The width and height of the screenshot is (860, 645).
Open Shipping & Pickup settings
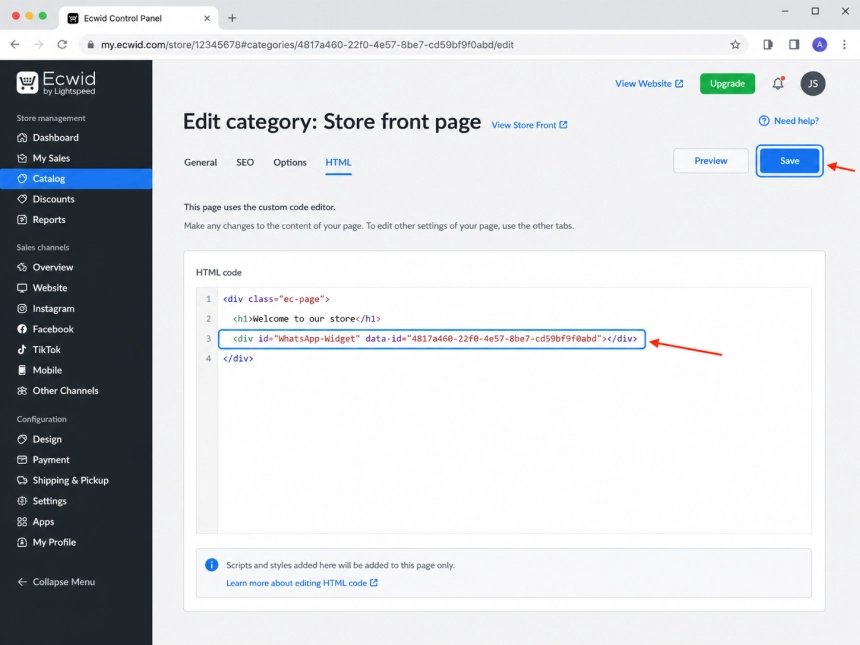[x=70, y=480]
